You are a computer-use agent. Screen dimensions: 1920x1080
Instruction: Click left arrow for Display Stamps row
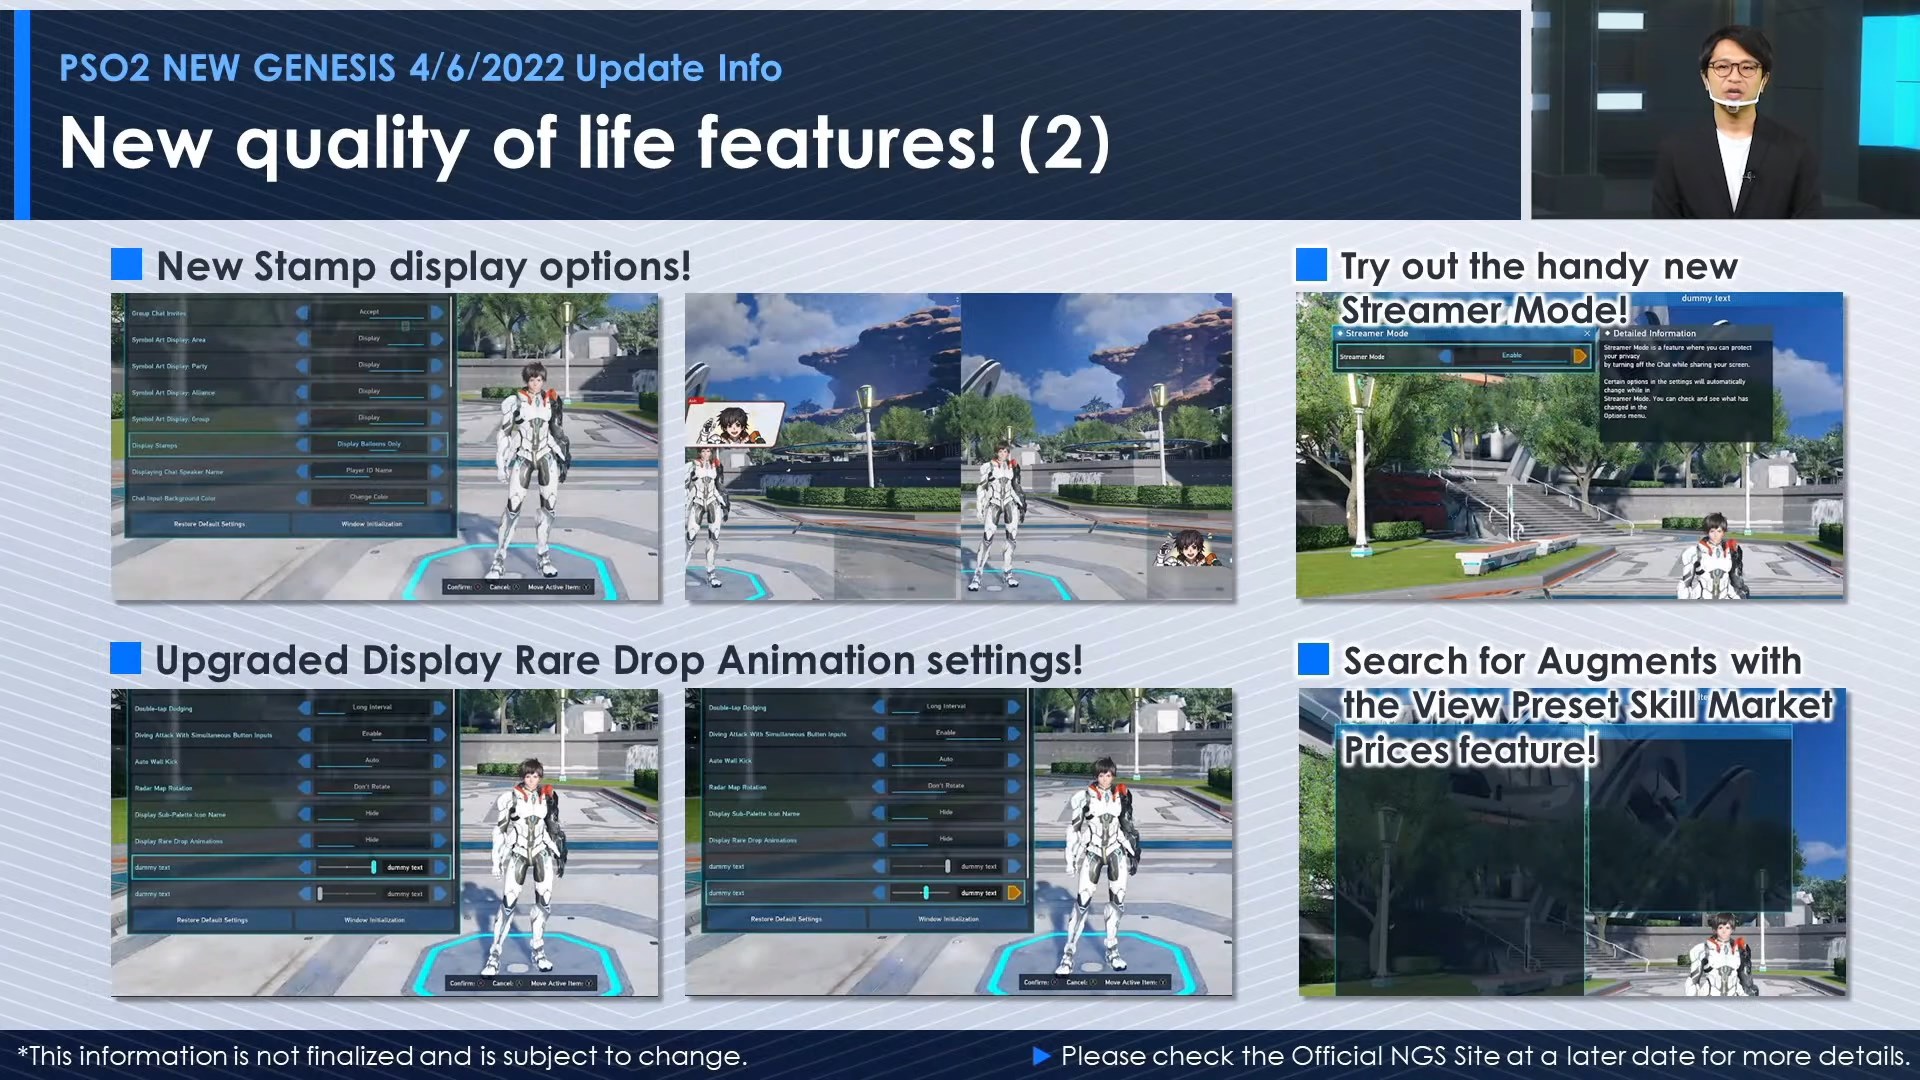point(302,445)
